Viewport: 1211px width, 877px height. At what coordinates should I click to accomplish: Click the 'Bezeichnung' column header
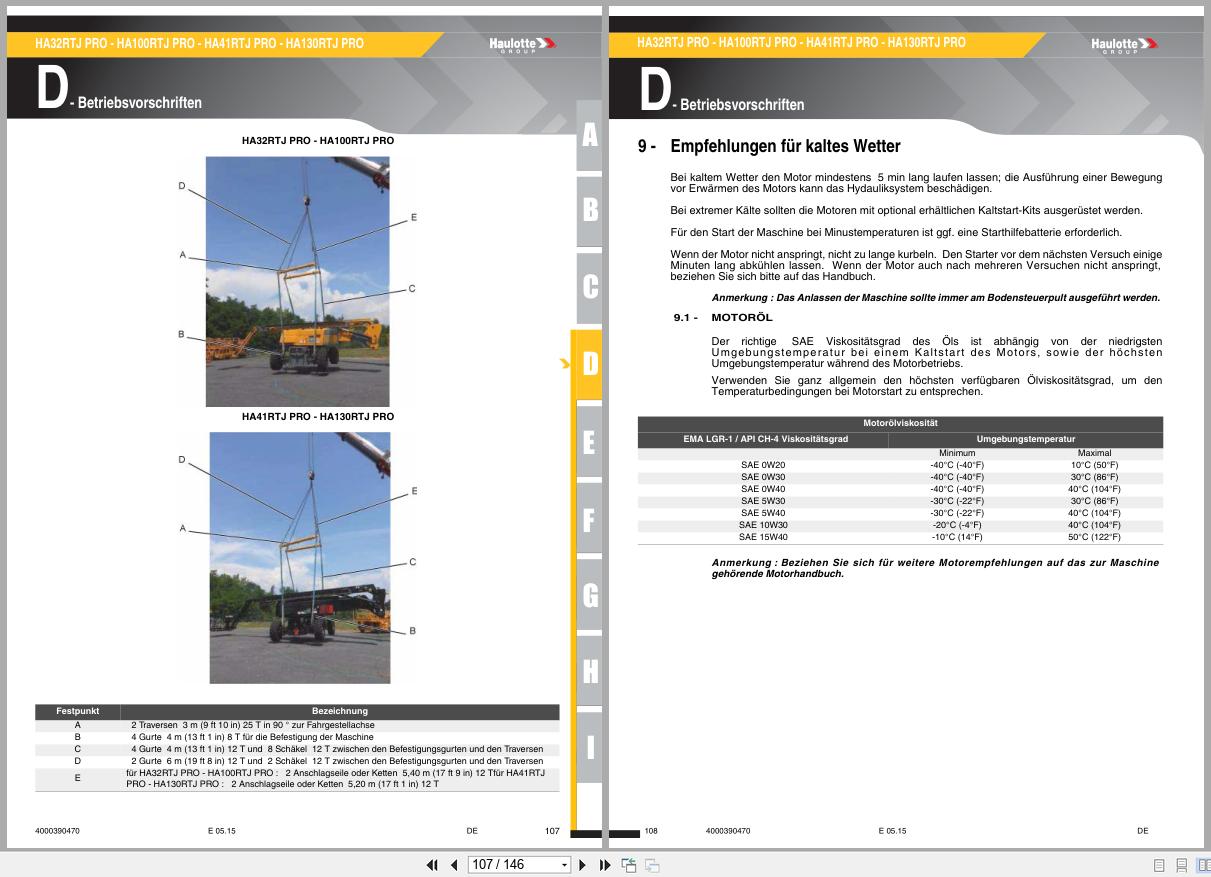click(x=340, y=711)
